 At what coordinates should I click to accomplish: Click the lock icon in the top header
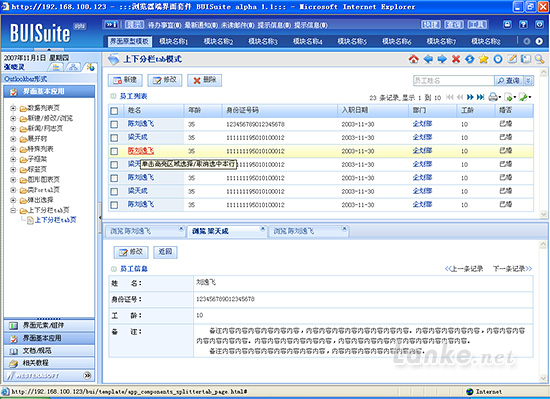tap(507, 24)
